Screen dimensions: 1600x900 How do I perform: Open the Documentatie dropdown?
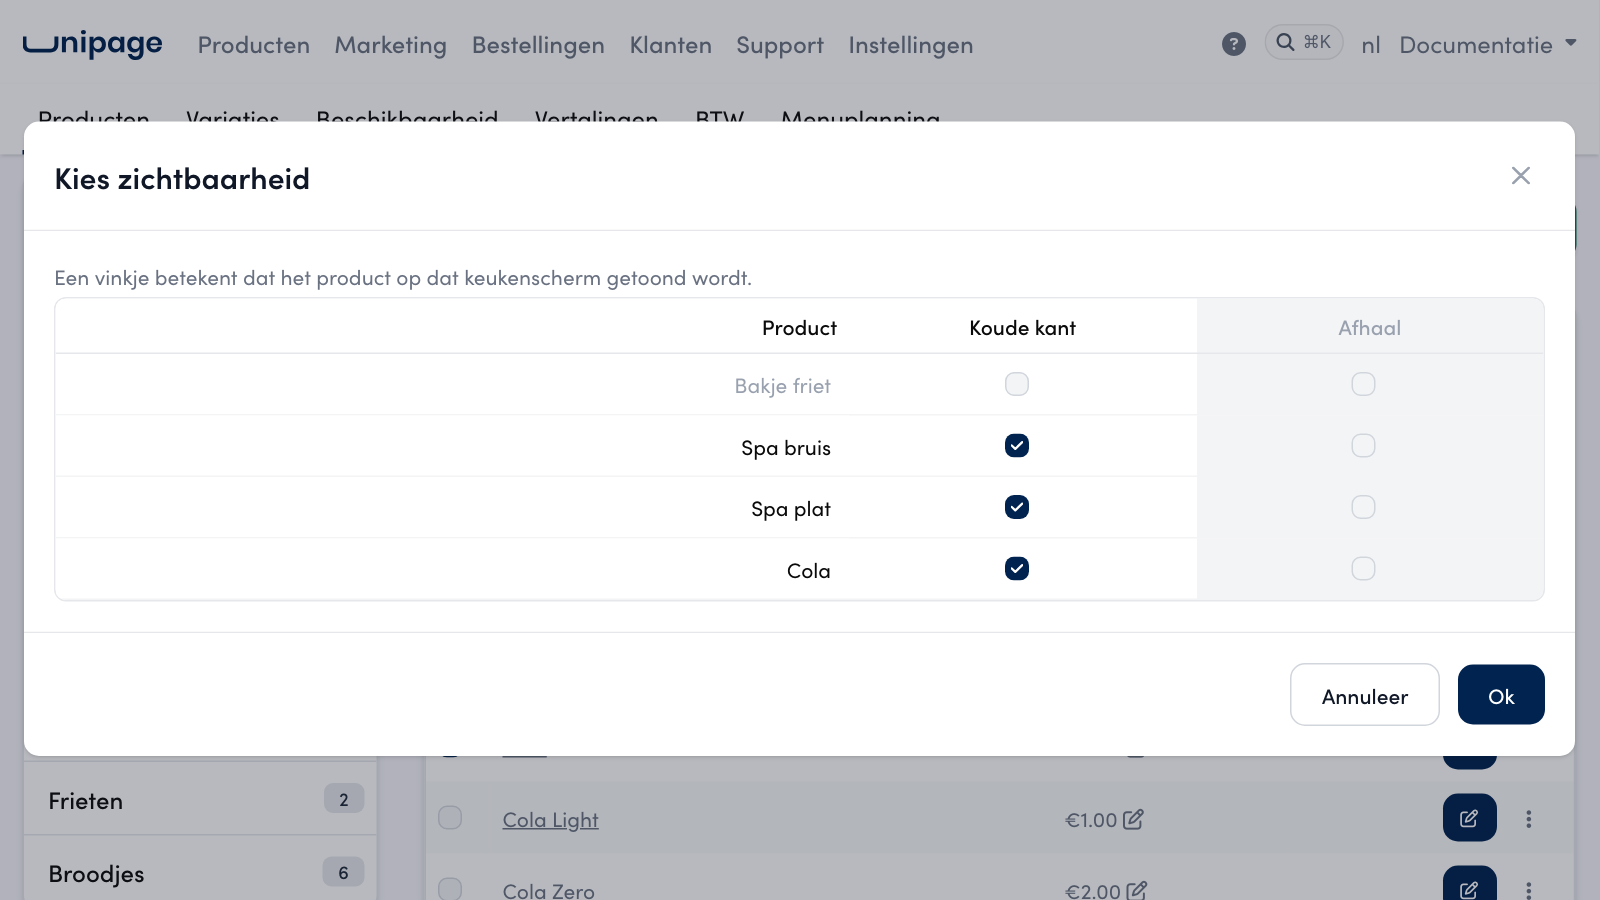pos(1488,45)
